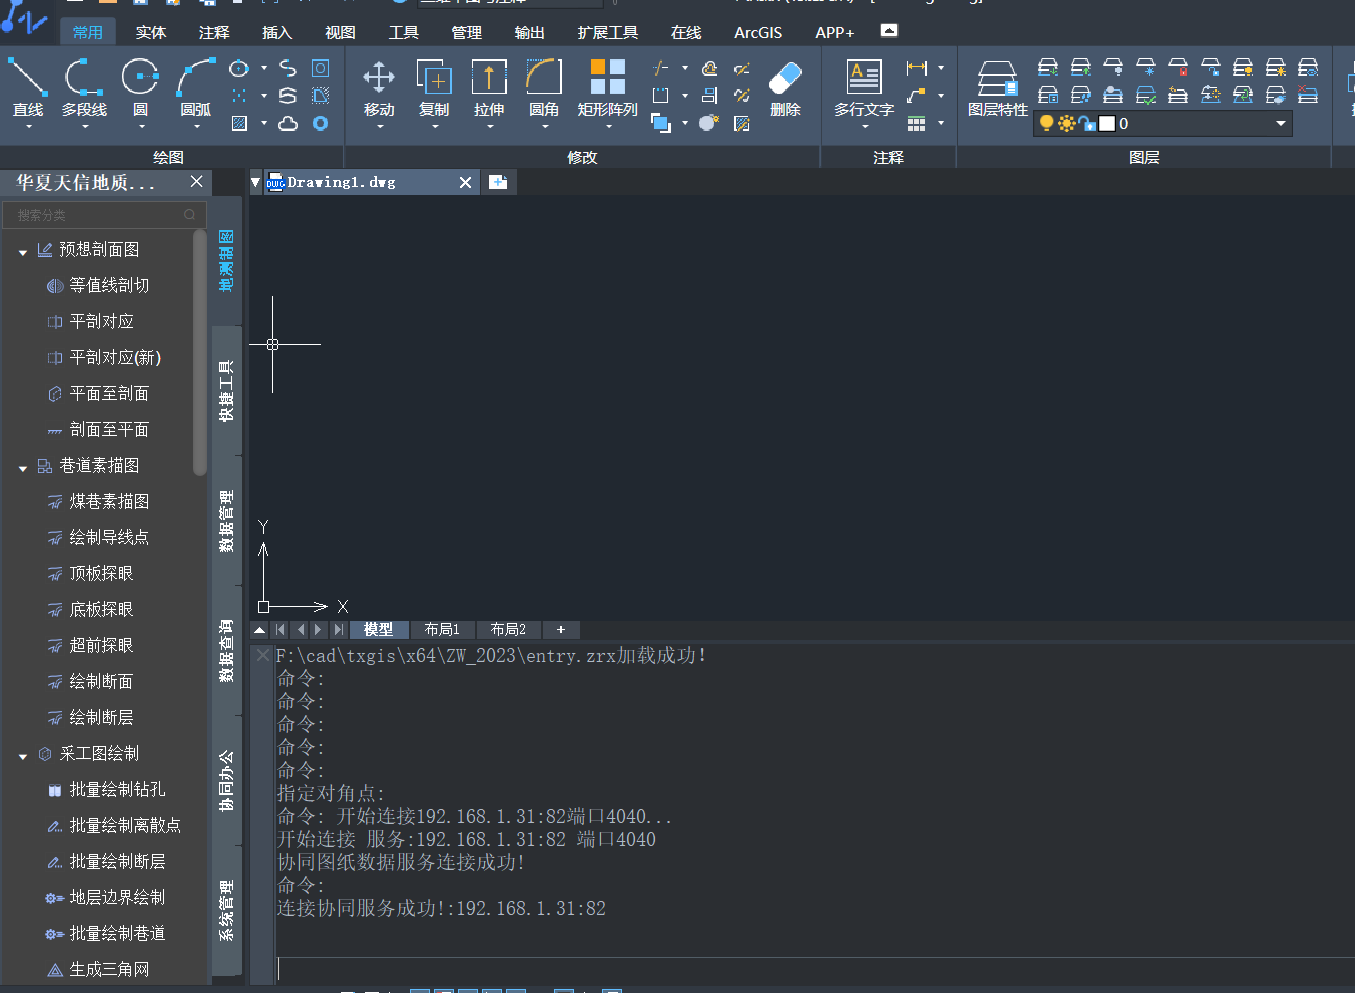Screen dimensions: 1355x993
Task: Click the 圆角 fillet tool
Action: [x=544, y=87]
